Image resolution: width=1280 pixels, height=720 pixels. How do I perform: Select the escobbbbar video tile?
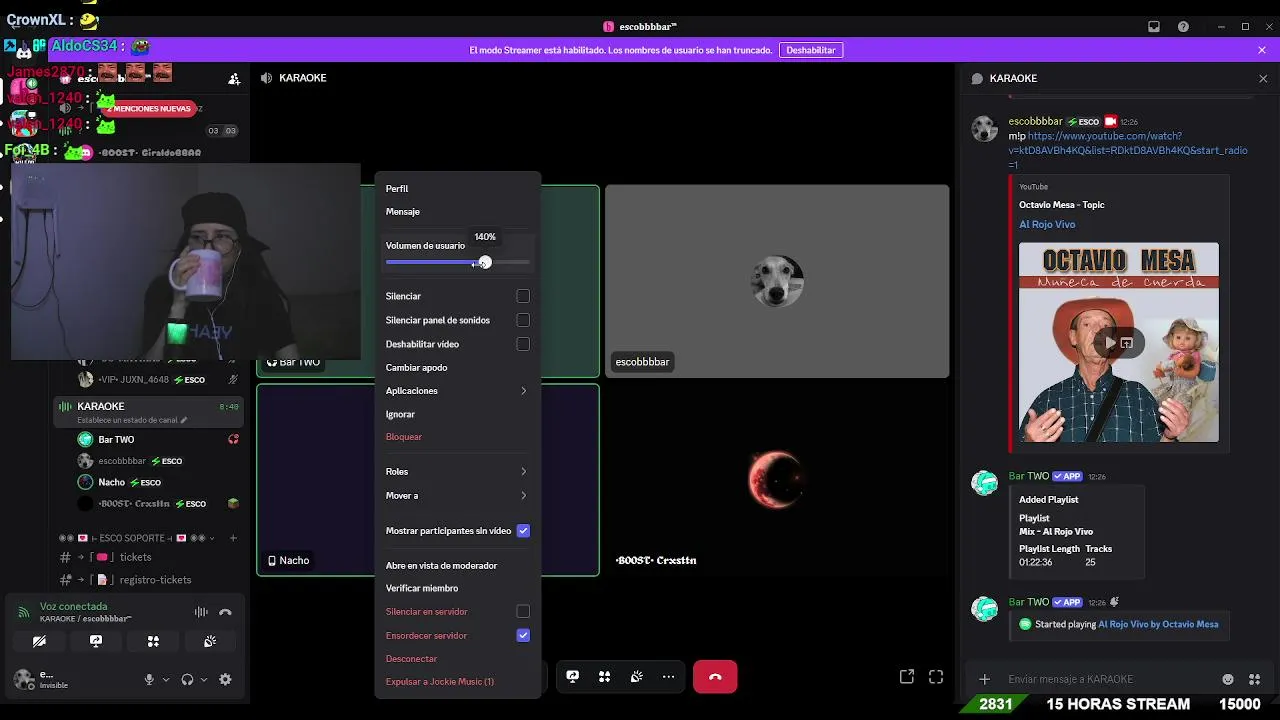point(777,281)
